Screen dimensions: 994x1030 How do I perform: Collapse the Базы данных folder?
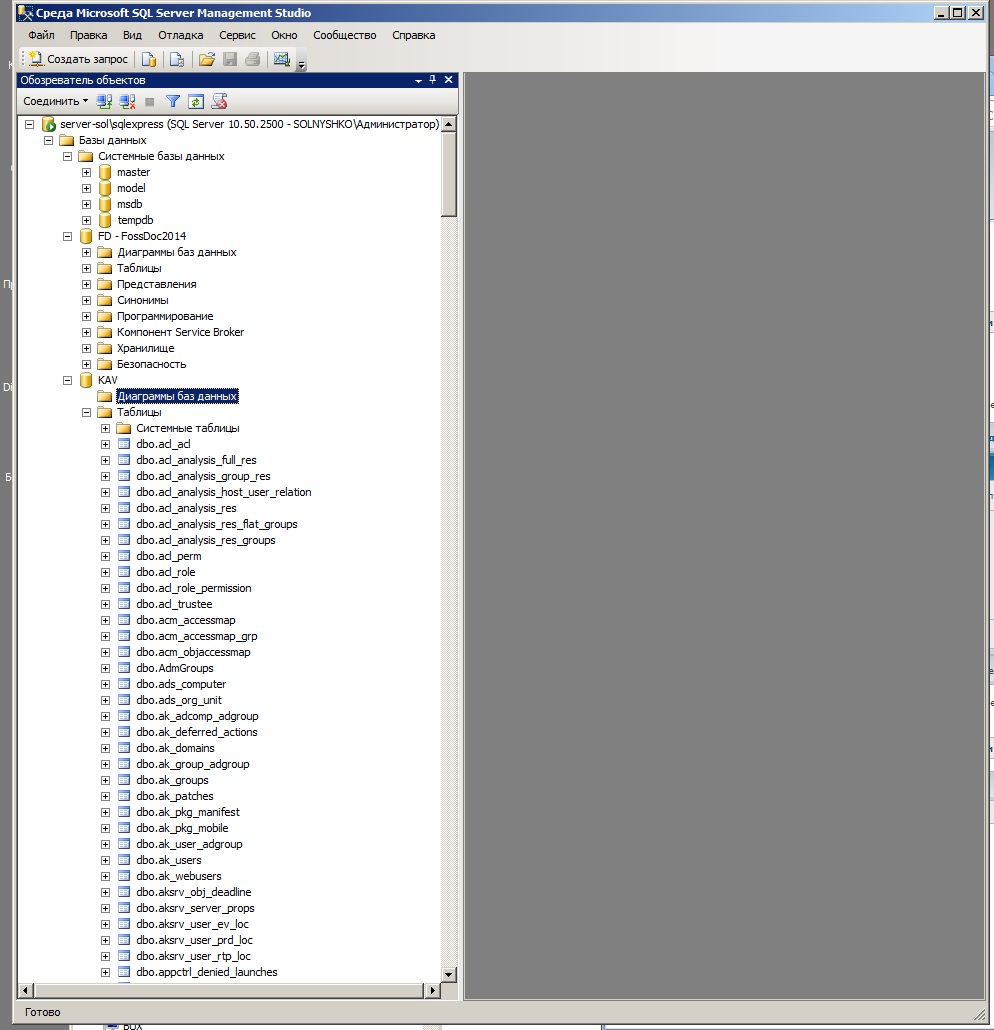(48, 140)
